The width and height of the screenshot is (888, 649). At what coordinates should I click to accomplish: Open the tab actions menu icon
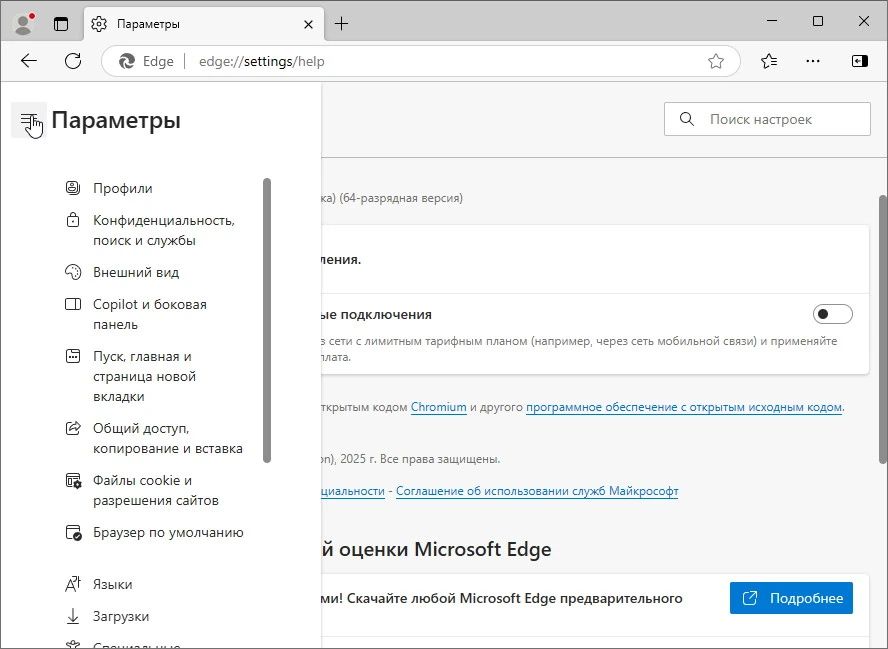pos(61,24)
